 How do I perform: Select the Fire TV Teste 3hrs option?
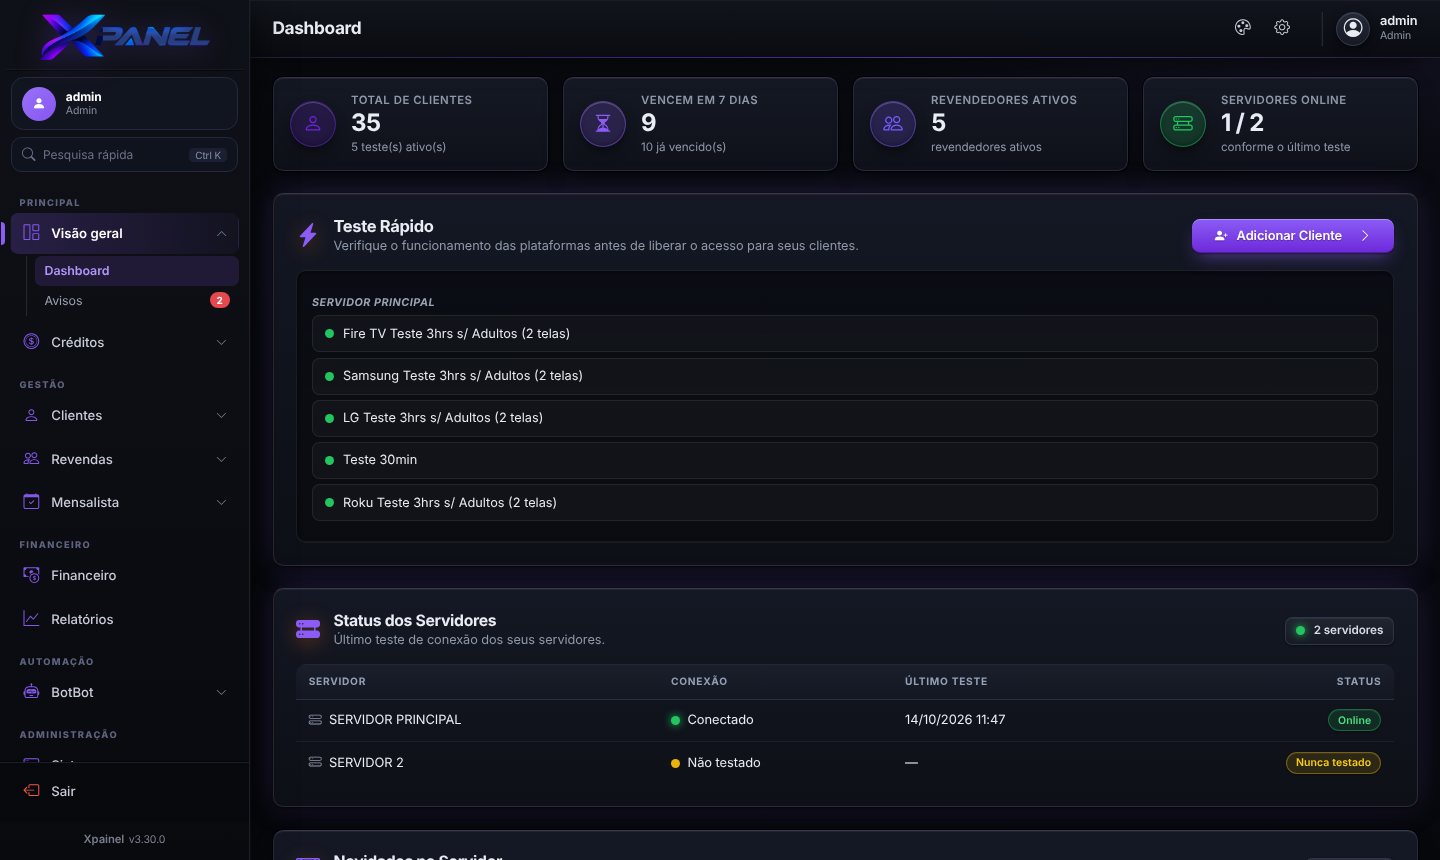coord(844,334)
